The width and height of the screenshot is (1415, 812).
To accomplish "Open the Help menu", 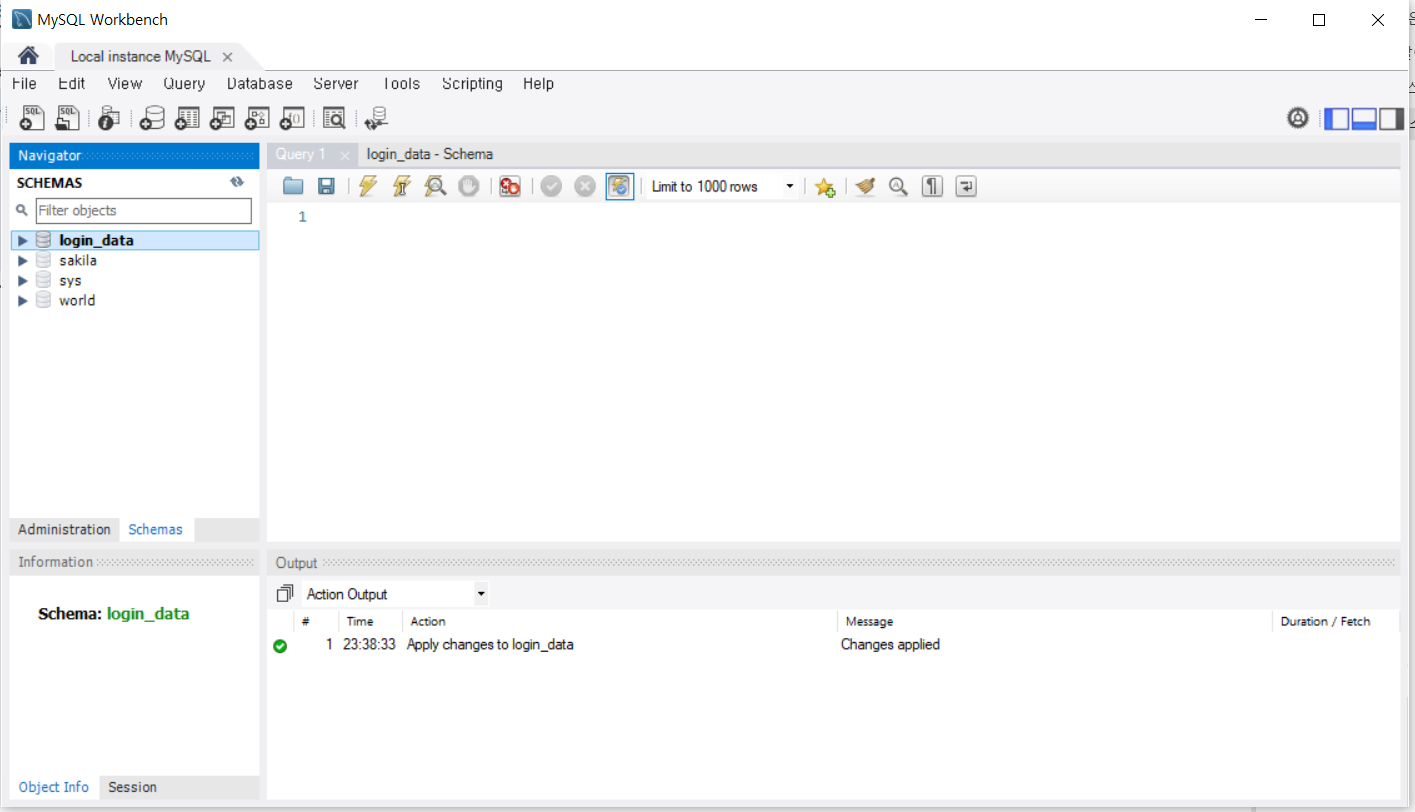I will pos(538,84).
